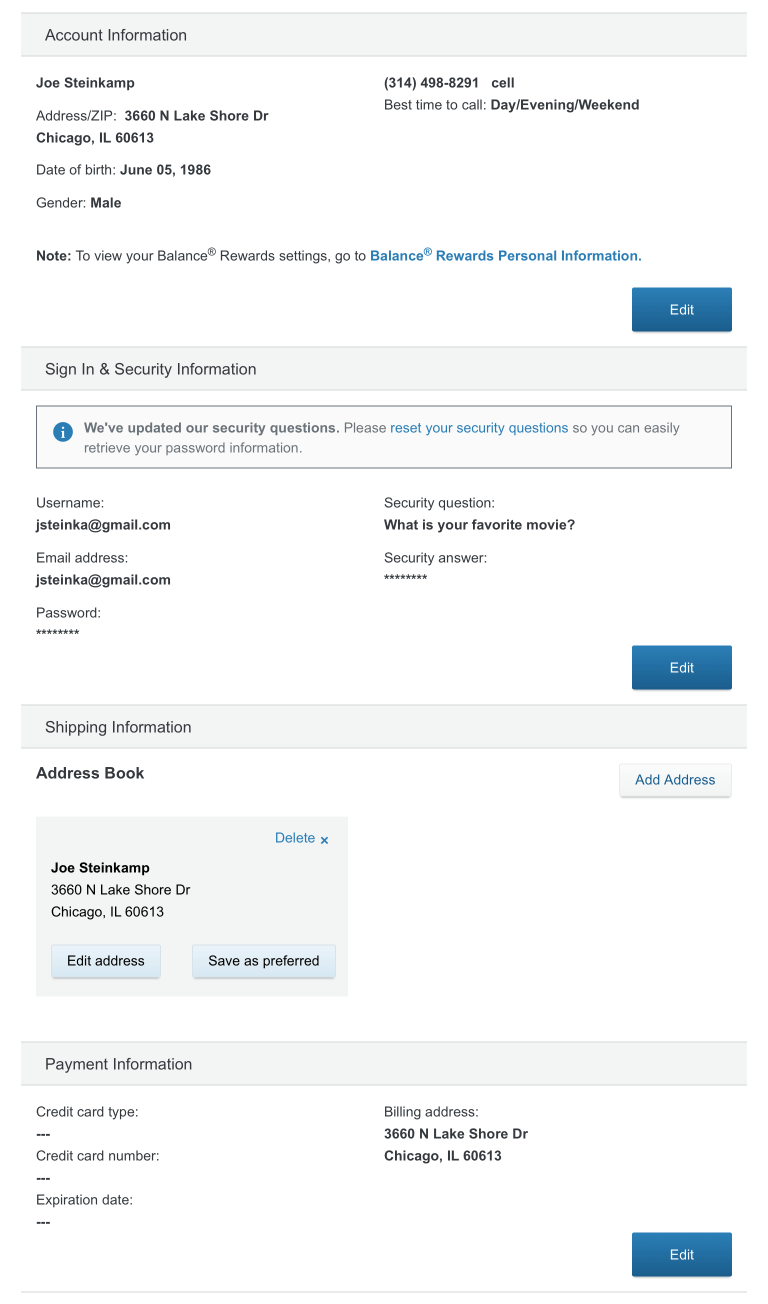Click the favorite movie security question text
768x1304 pixels.
[x=479, y=525]
